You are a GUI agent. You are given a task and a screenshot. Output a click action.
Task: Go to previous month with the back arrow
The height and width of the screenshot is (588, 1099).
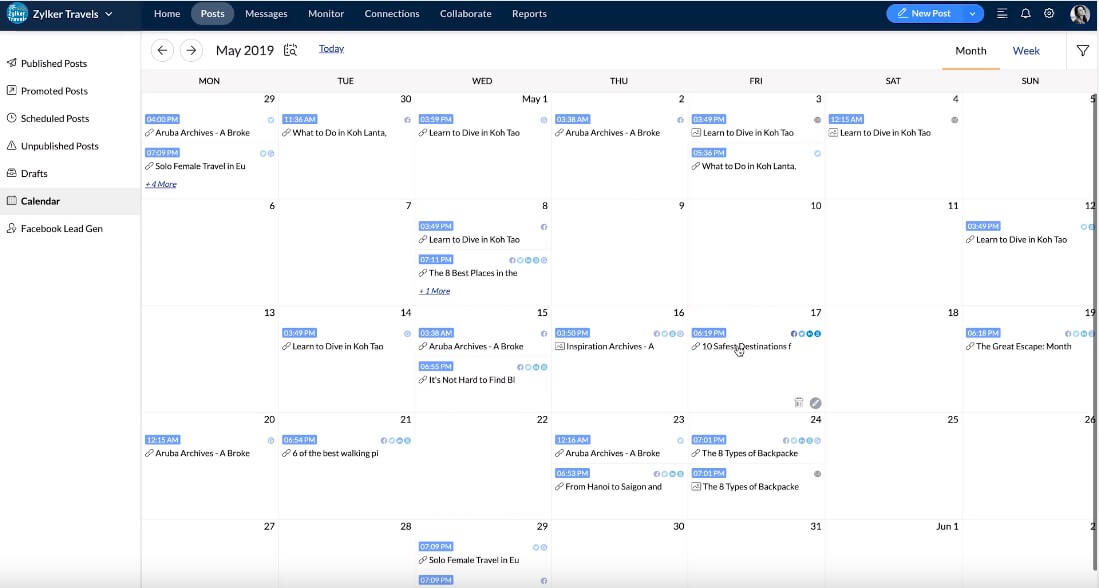[x=160, y=49]
